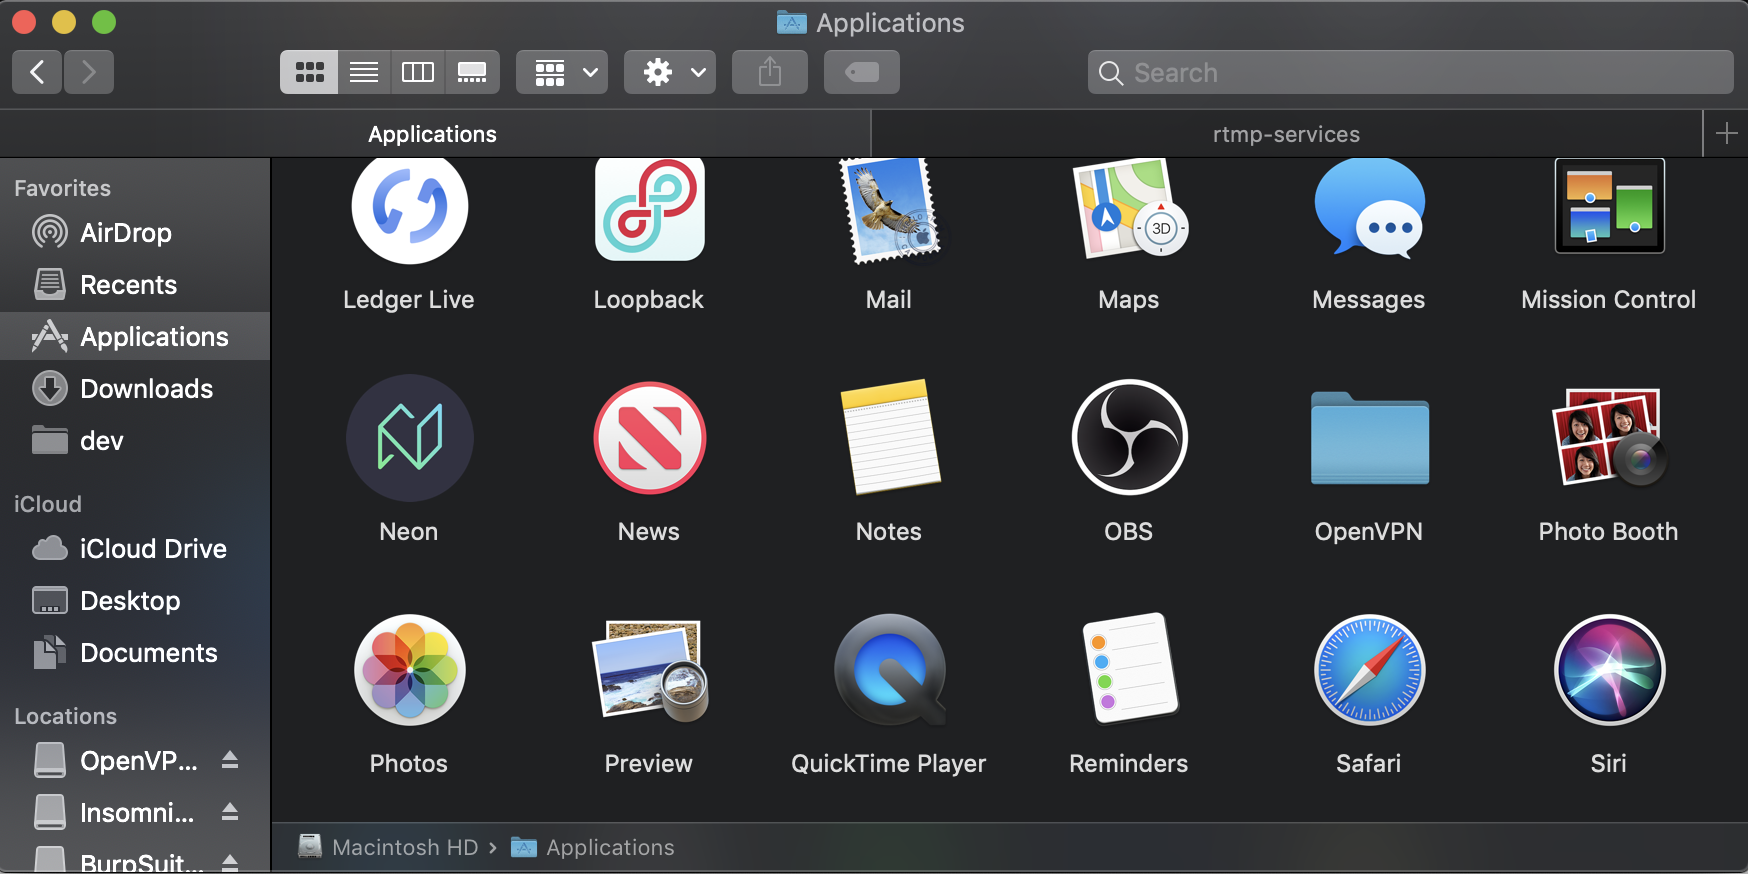Select the Mail app icon

pos(889,210)
